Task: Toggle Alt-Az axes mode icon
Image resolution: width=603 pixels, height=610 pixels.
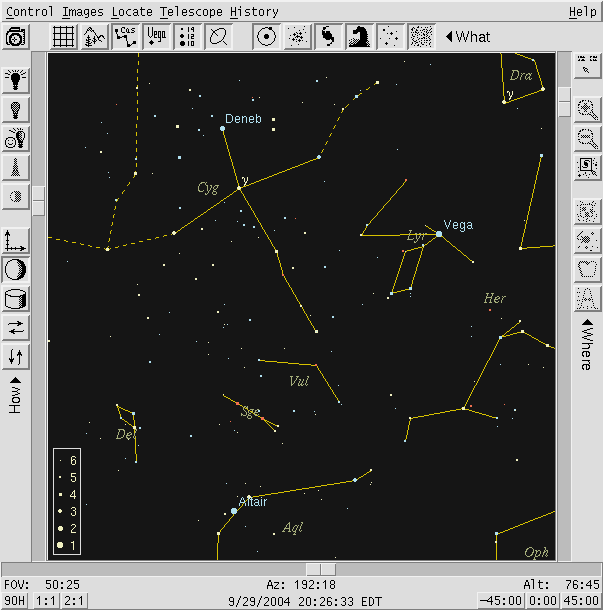Action: (x=16, y=241)
